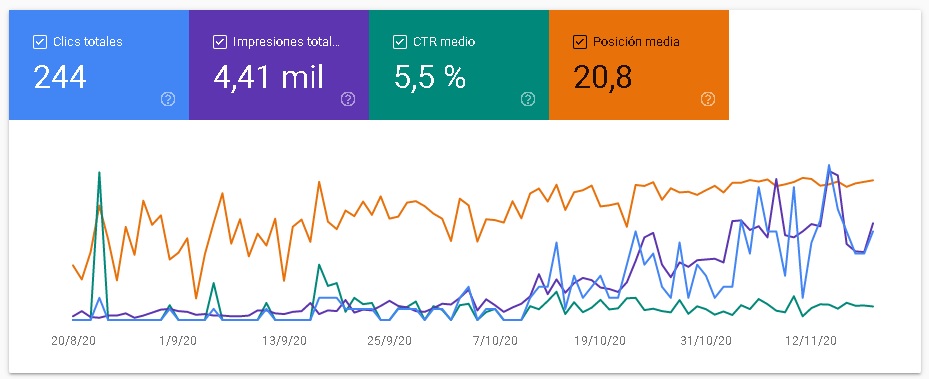Click the 13/9/20 date axis label
Image resolution: width=929 pixels, height=379 pixels.
click(284, 341)
